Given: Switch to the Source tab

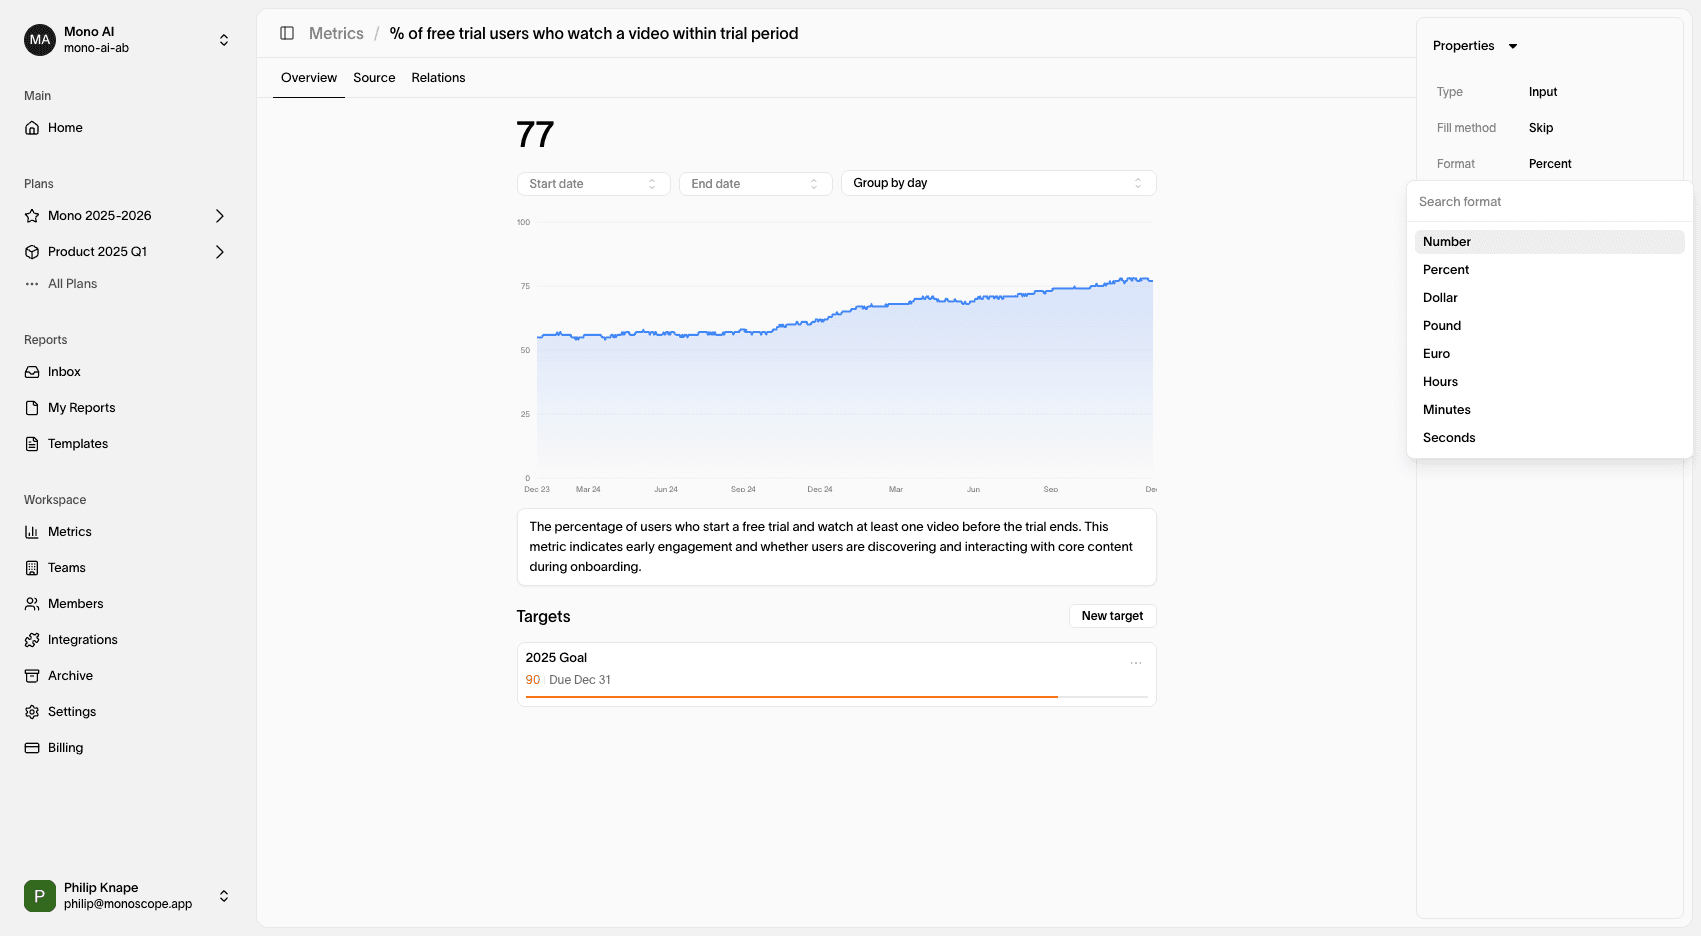Looking at the screenshot, I should 374,78.
